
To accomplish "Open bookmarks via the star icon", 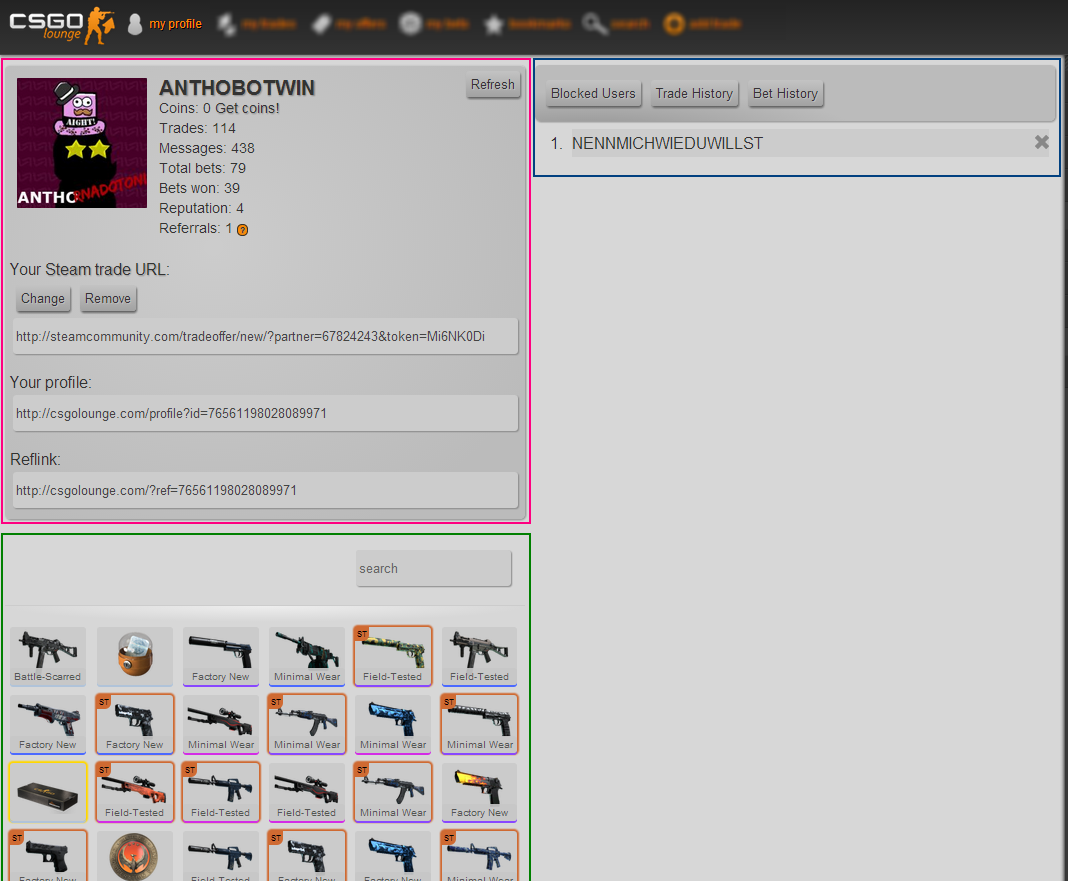I will (493, 25).
